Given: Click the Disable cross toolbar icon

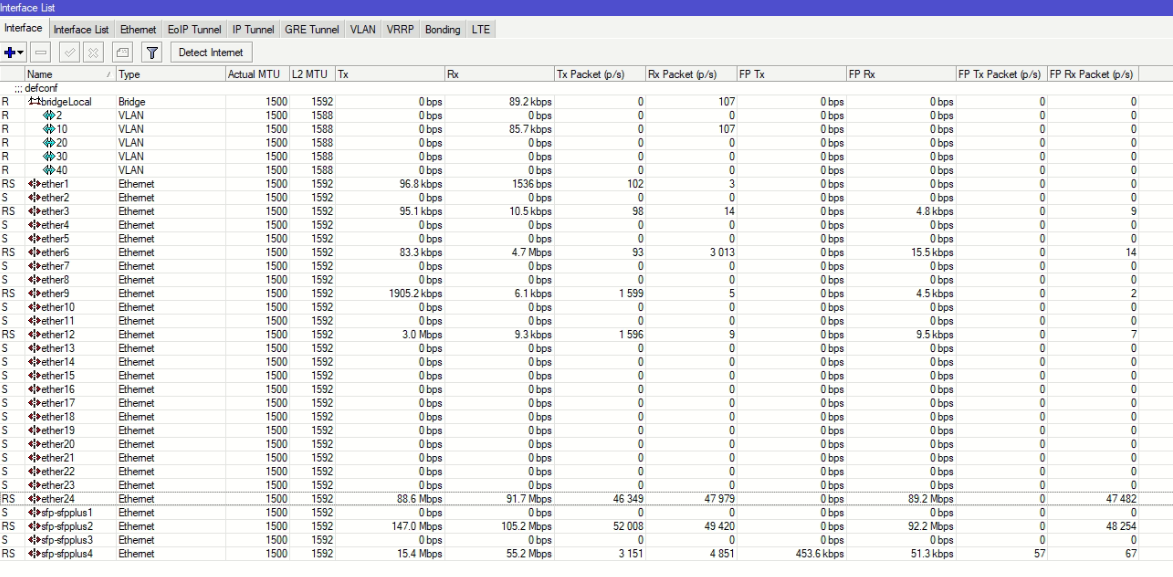Looking at the screenshot, I should tap(93, 52).
